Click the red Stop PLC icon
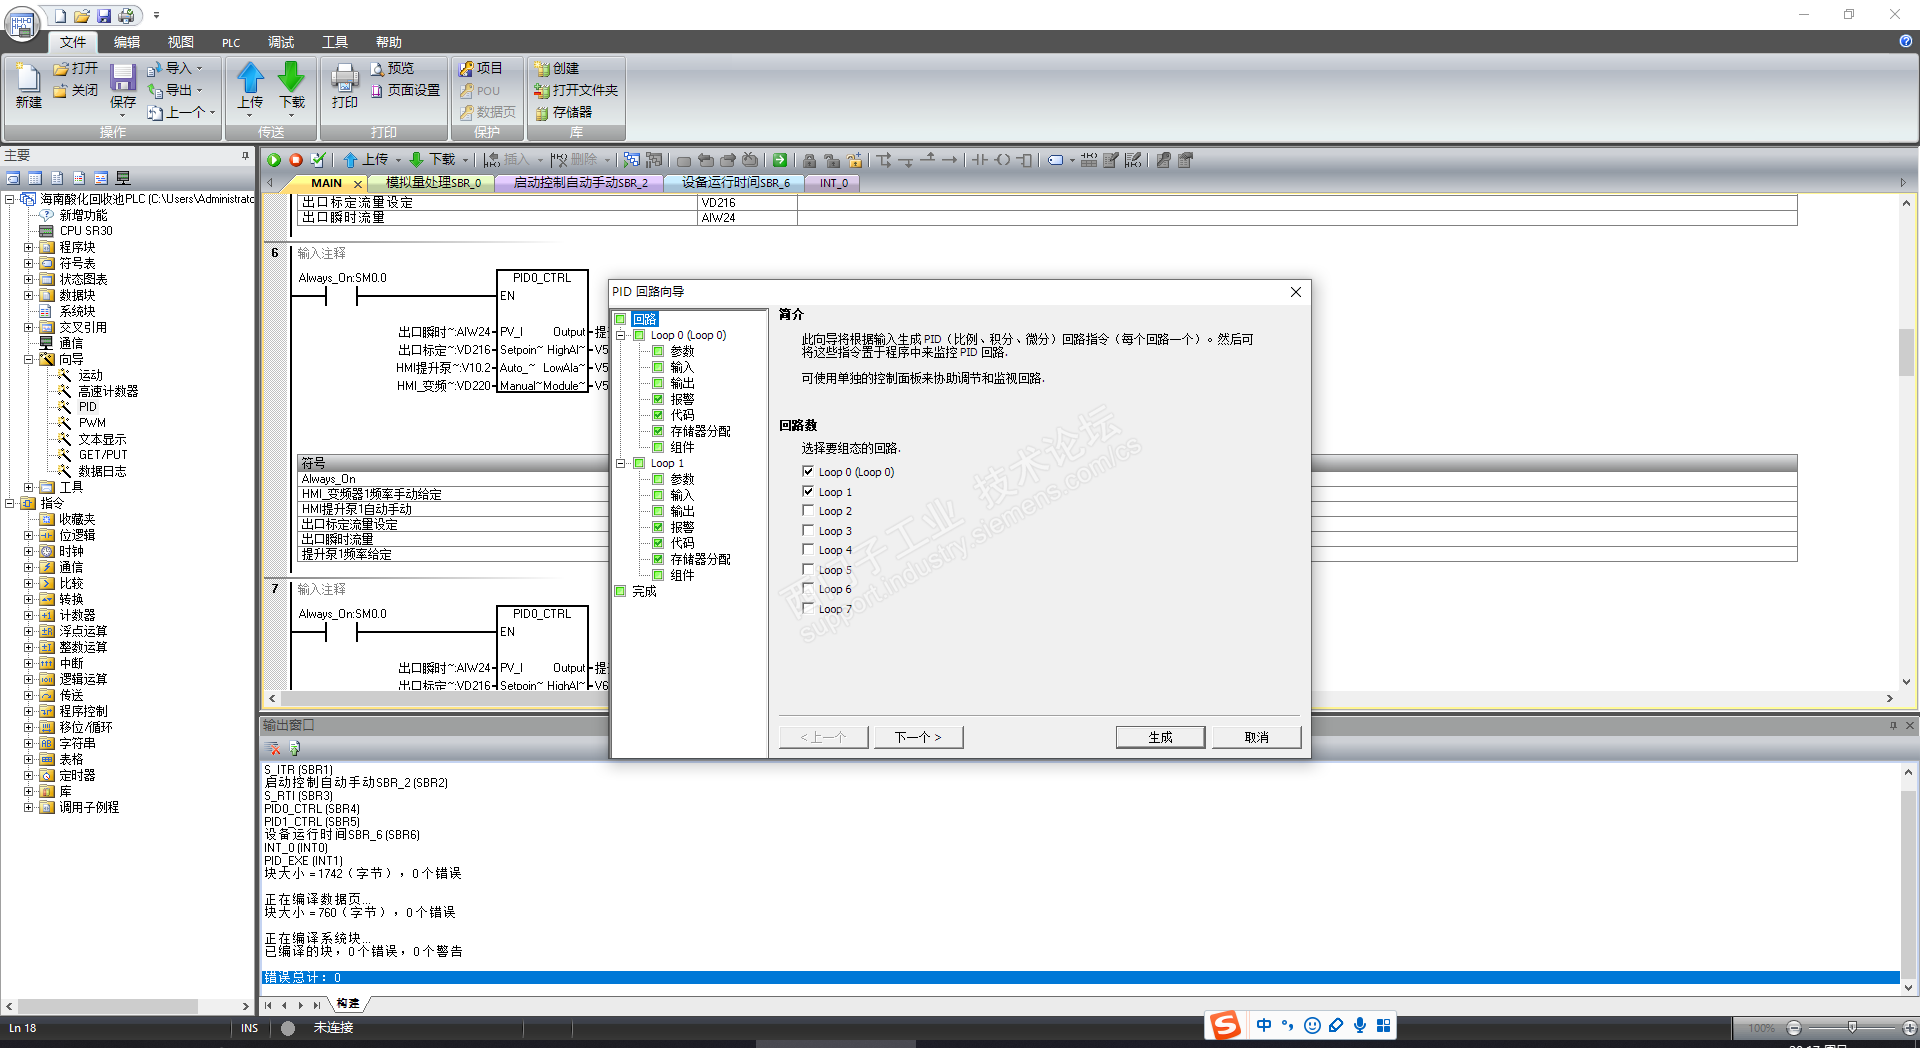Image resolution: width=1920 pixels, height=1048 pixels. (x=296, y=160)
